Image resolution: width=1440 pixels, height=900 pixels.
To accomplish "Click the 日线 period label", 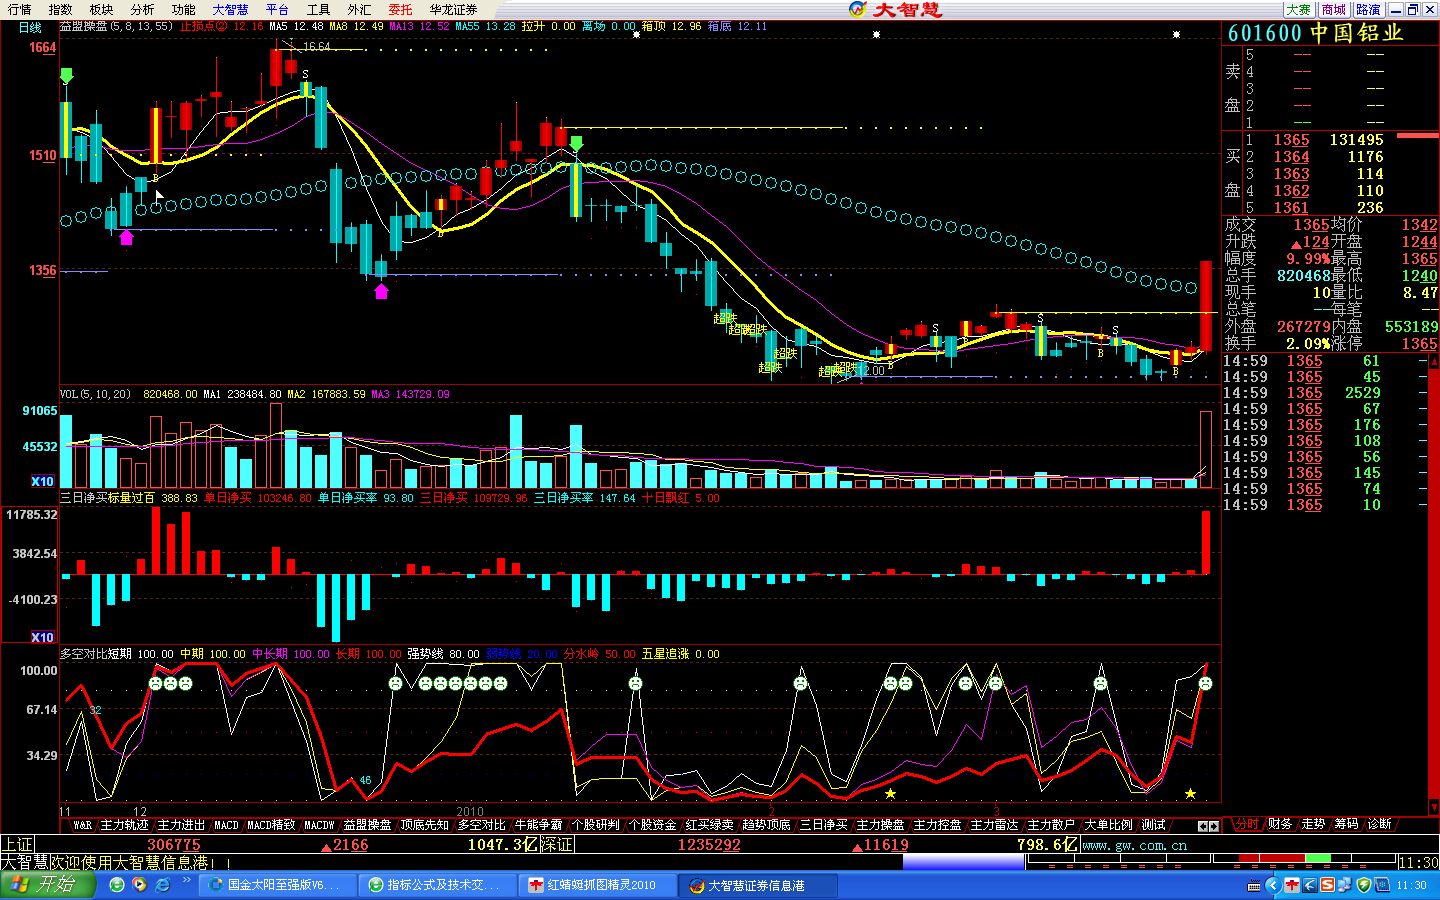I will [30, 28].
